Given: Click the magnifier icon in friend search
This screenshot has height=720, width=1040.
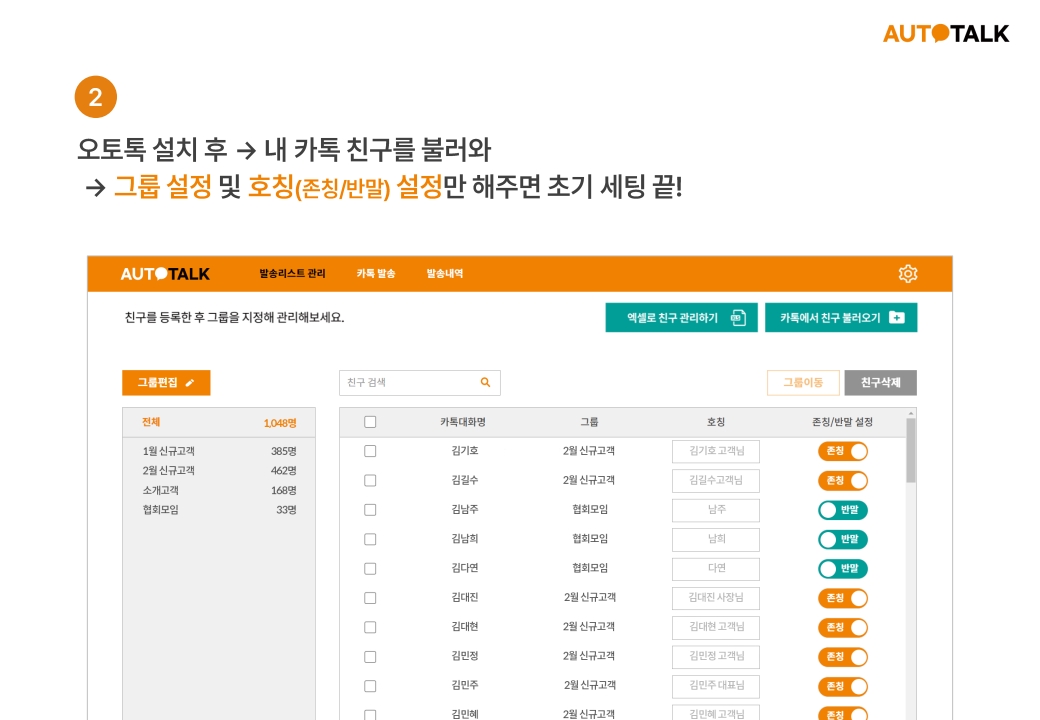Looking at the screenshot, I should coord(486,383).
